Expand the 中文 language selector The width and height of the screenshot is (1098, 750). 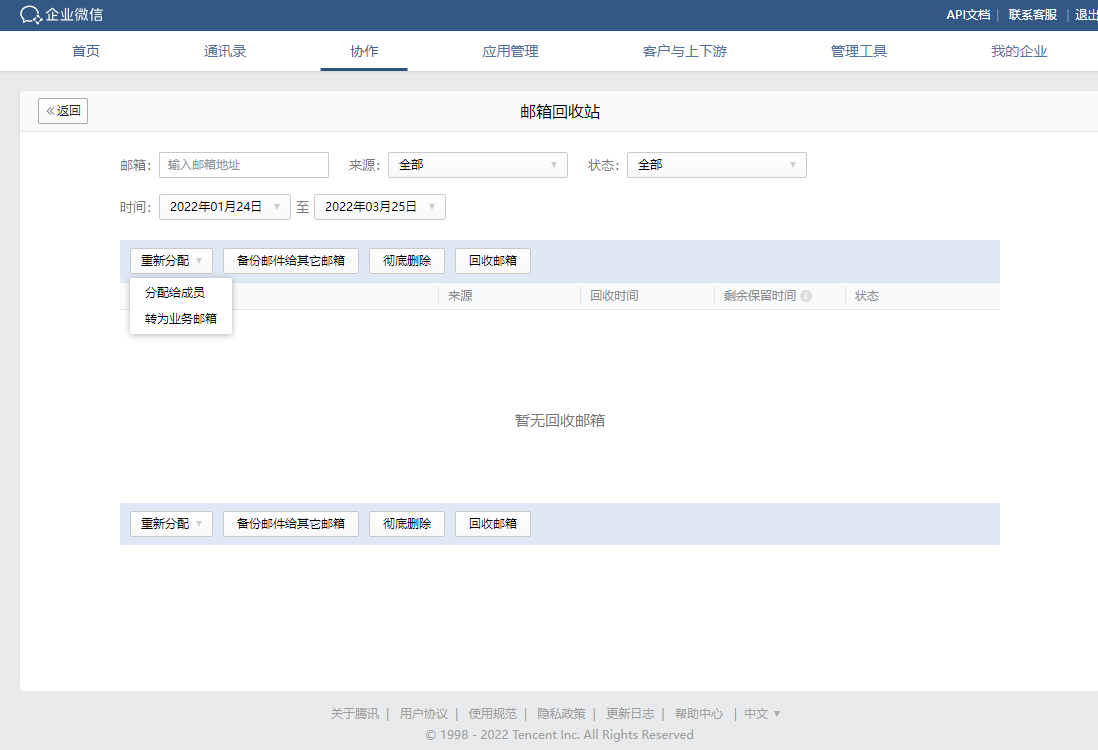(762, 714)
